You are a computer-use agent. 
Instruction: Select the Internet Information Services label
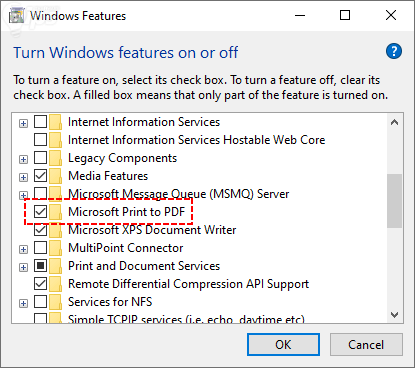[x=144, y=122]
